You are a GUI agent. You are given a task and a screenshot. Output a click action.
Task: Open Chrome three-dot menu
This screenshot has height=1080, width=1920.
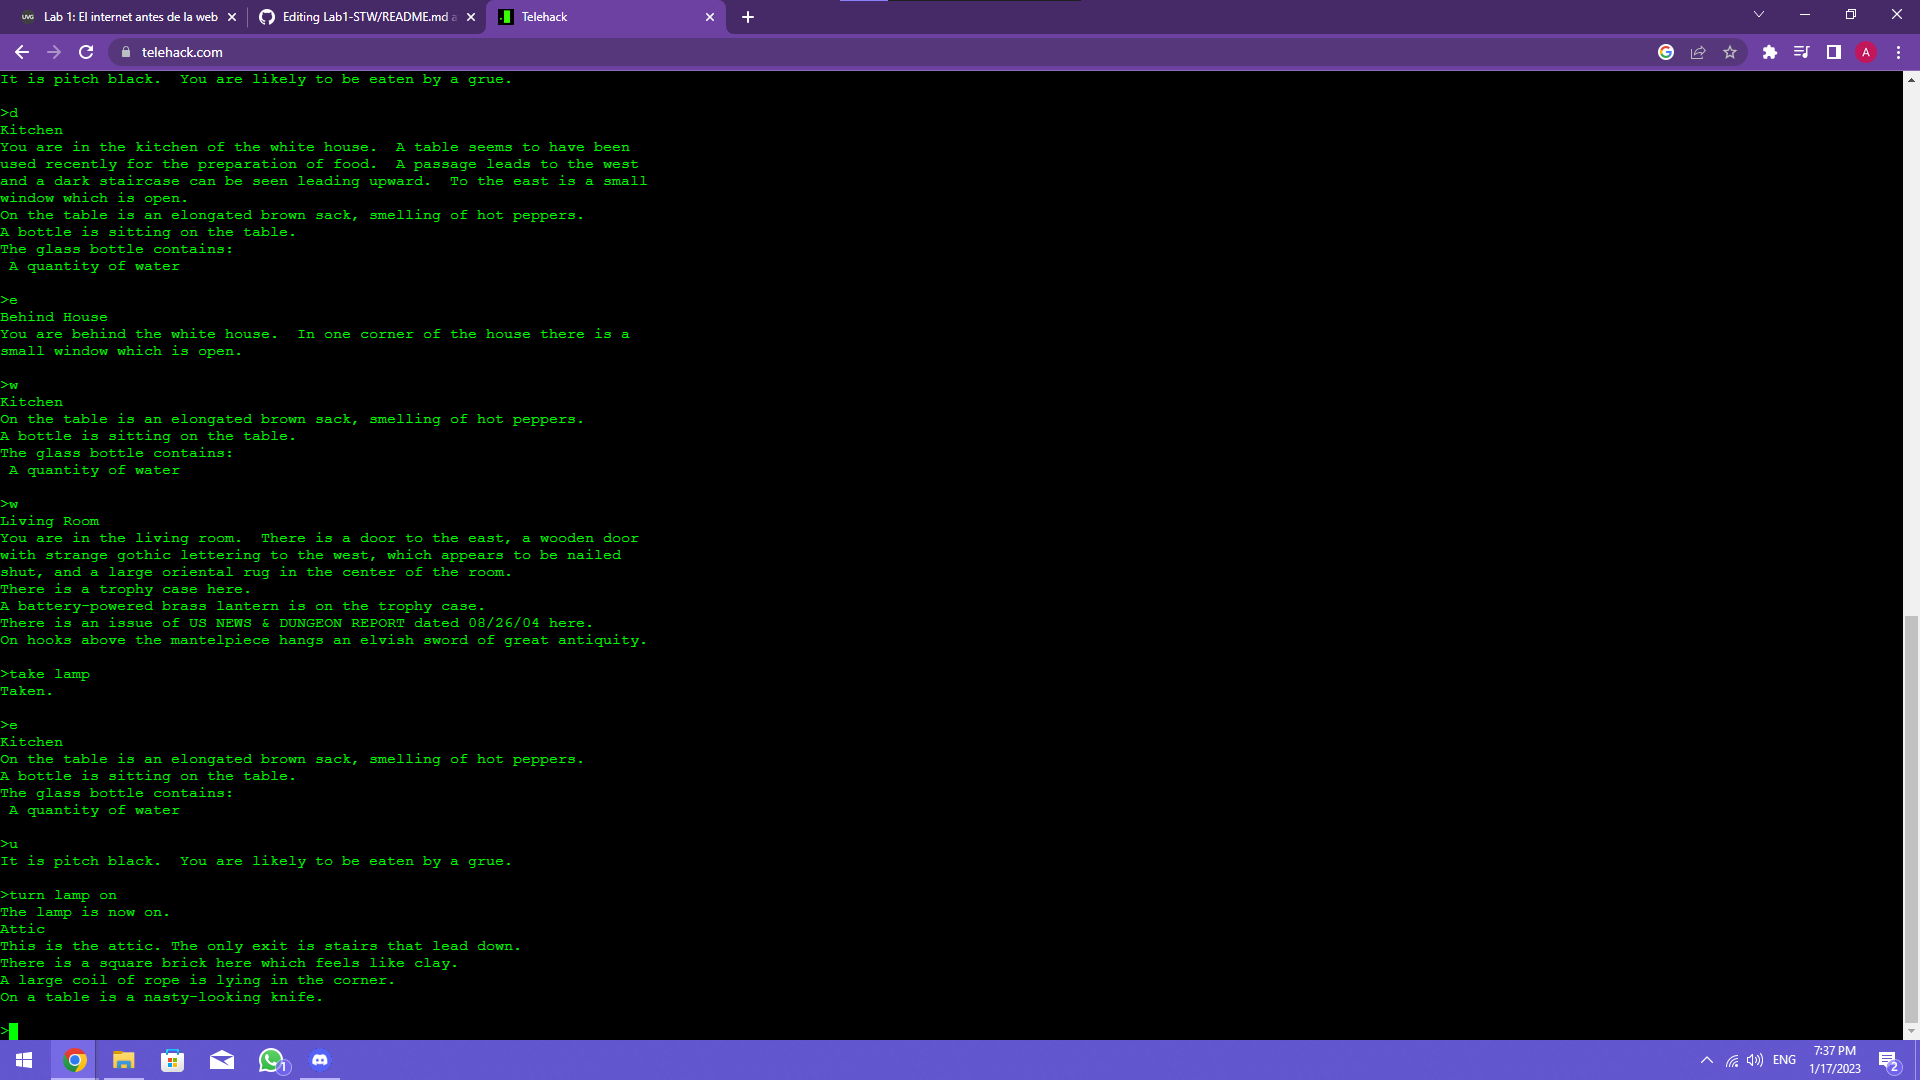click(1899, 52)
